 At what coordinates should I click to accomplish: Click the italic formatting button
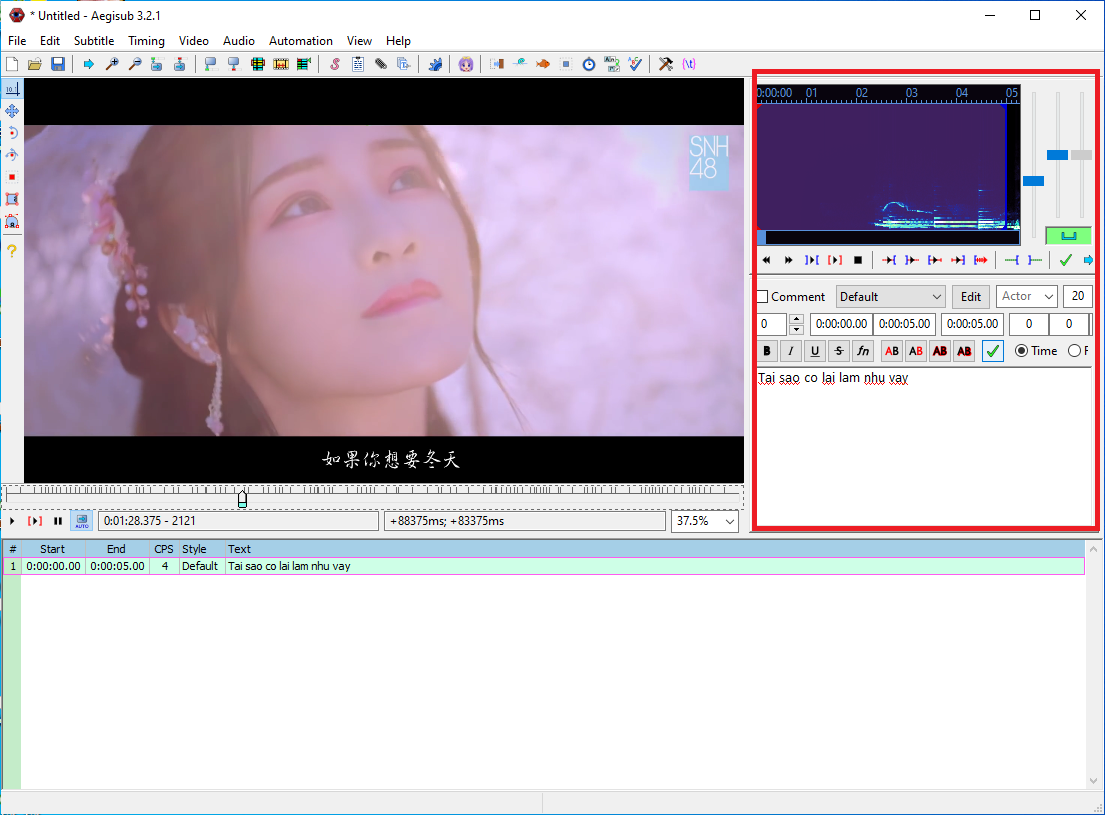[791, 351]
